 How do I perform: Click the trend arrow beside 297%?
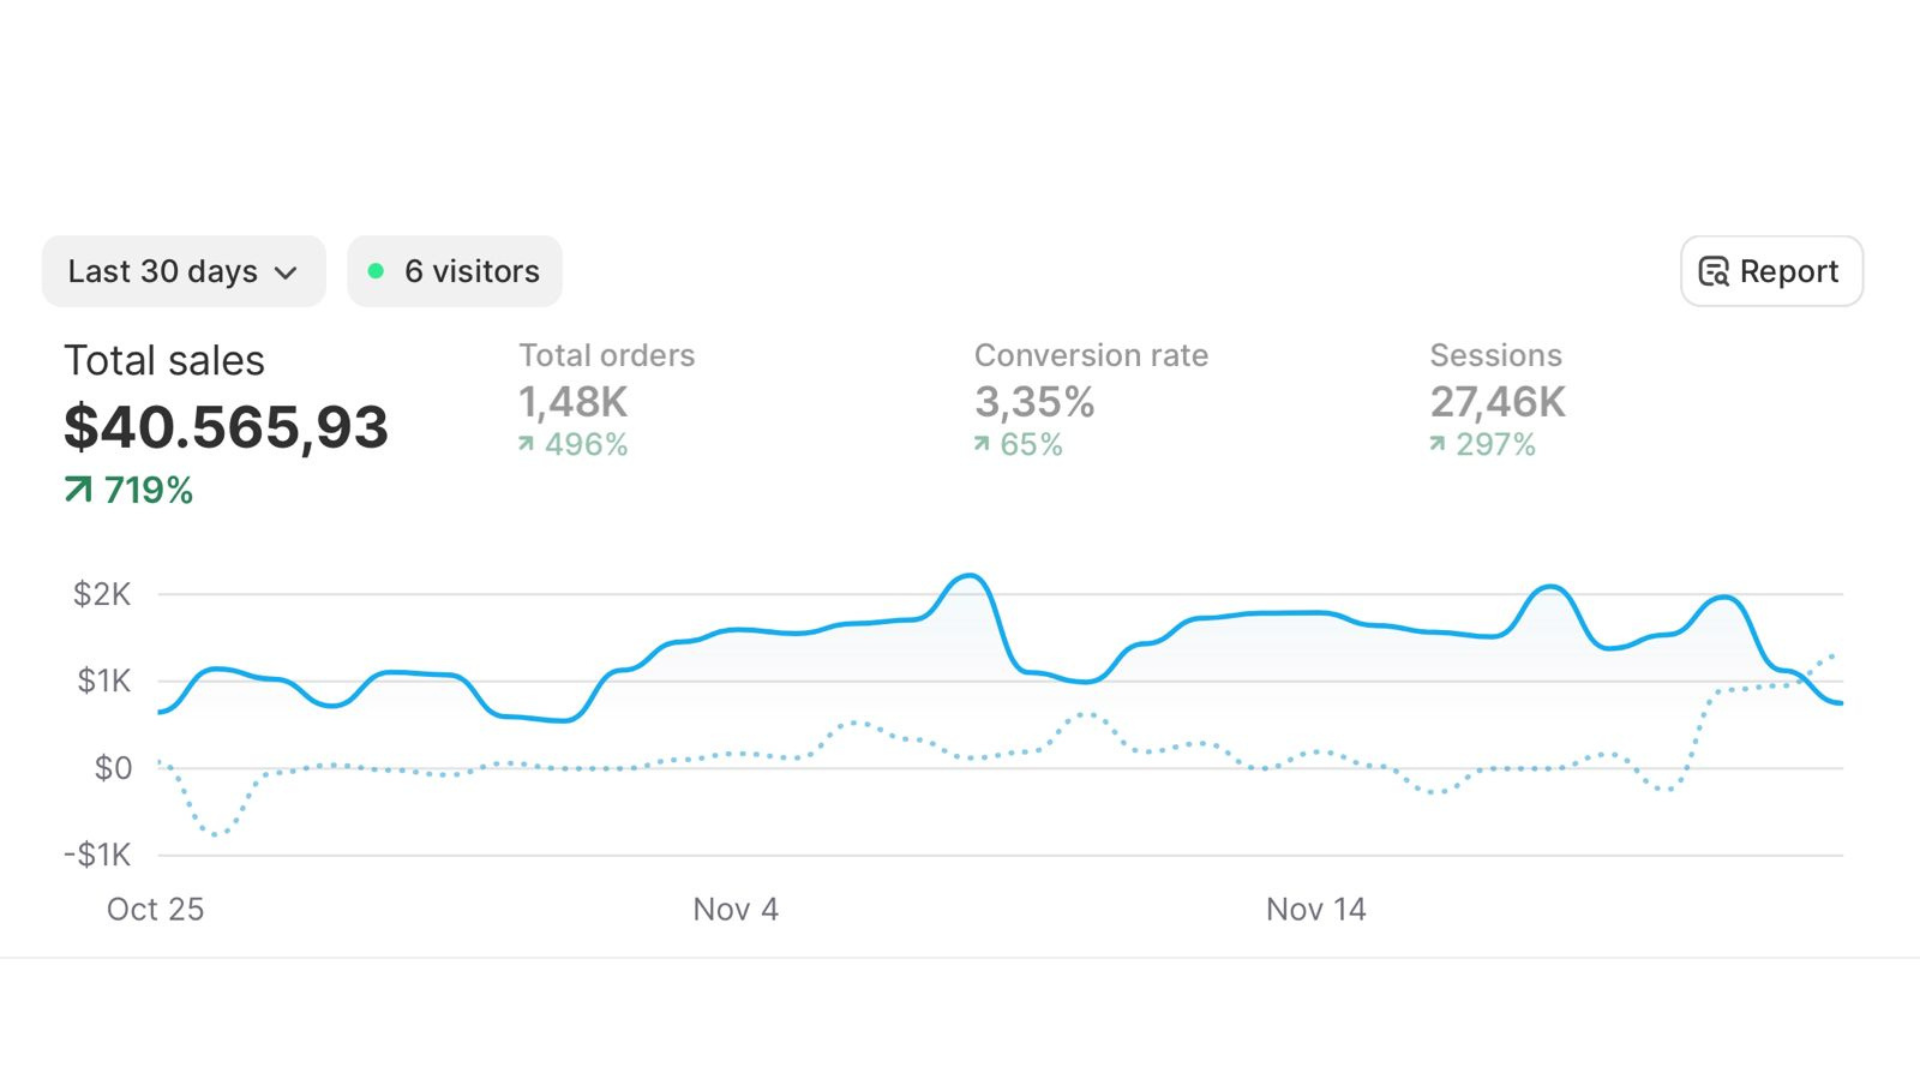[x=1437, y=443]
